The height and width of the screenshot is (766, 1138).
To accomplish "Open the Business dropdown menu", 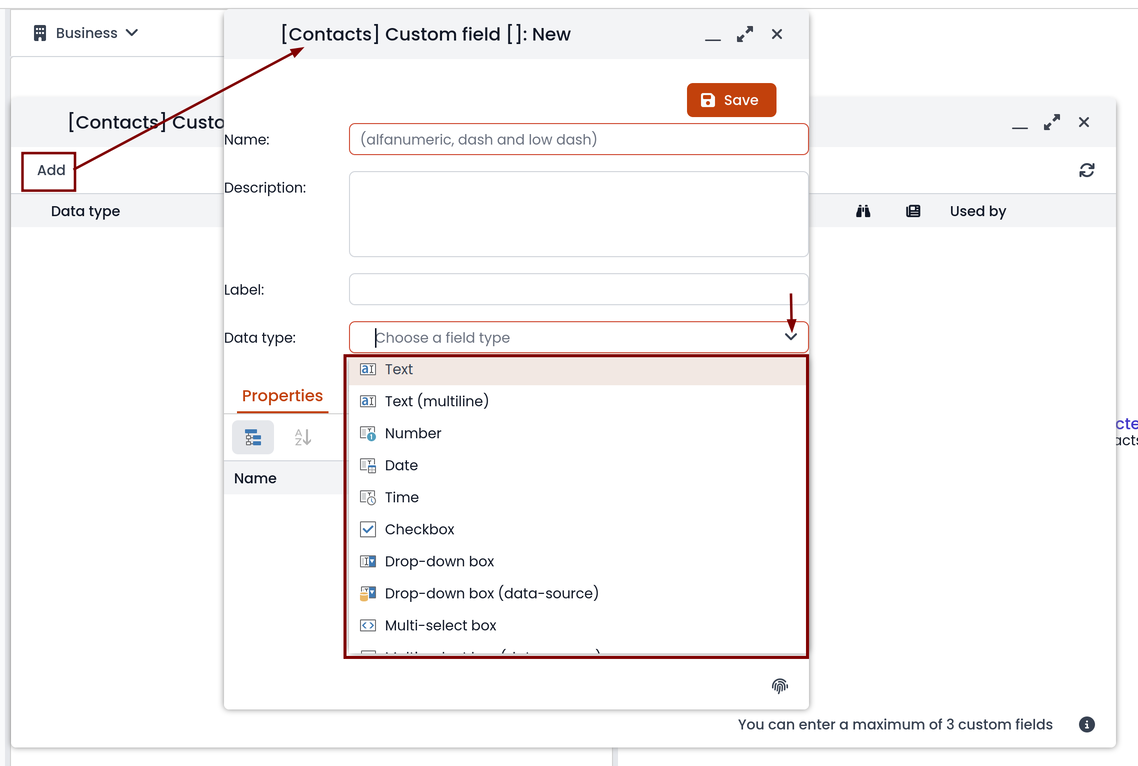I will pos(86,33).
